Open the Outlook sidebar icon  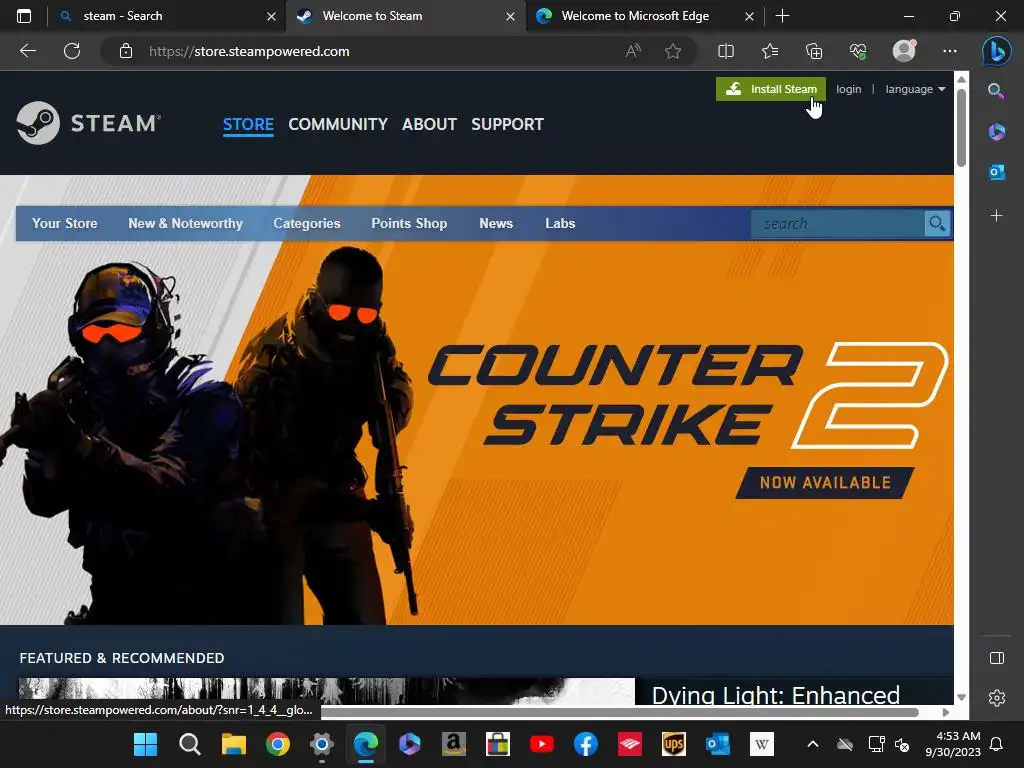[x=997, y=172]
